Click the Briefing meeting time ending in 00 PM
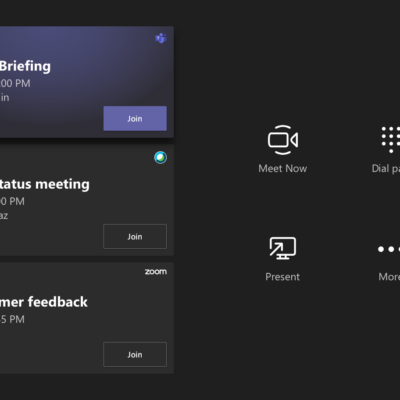400x400 pixels. (x=15, y=83)
